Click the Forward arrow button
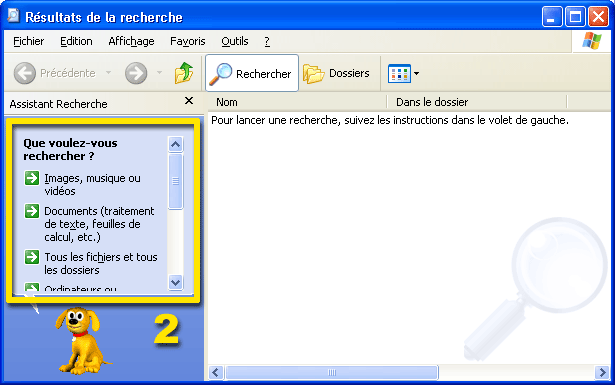This screenshot has height=385, width=615. (x=136, y=73)
